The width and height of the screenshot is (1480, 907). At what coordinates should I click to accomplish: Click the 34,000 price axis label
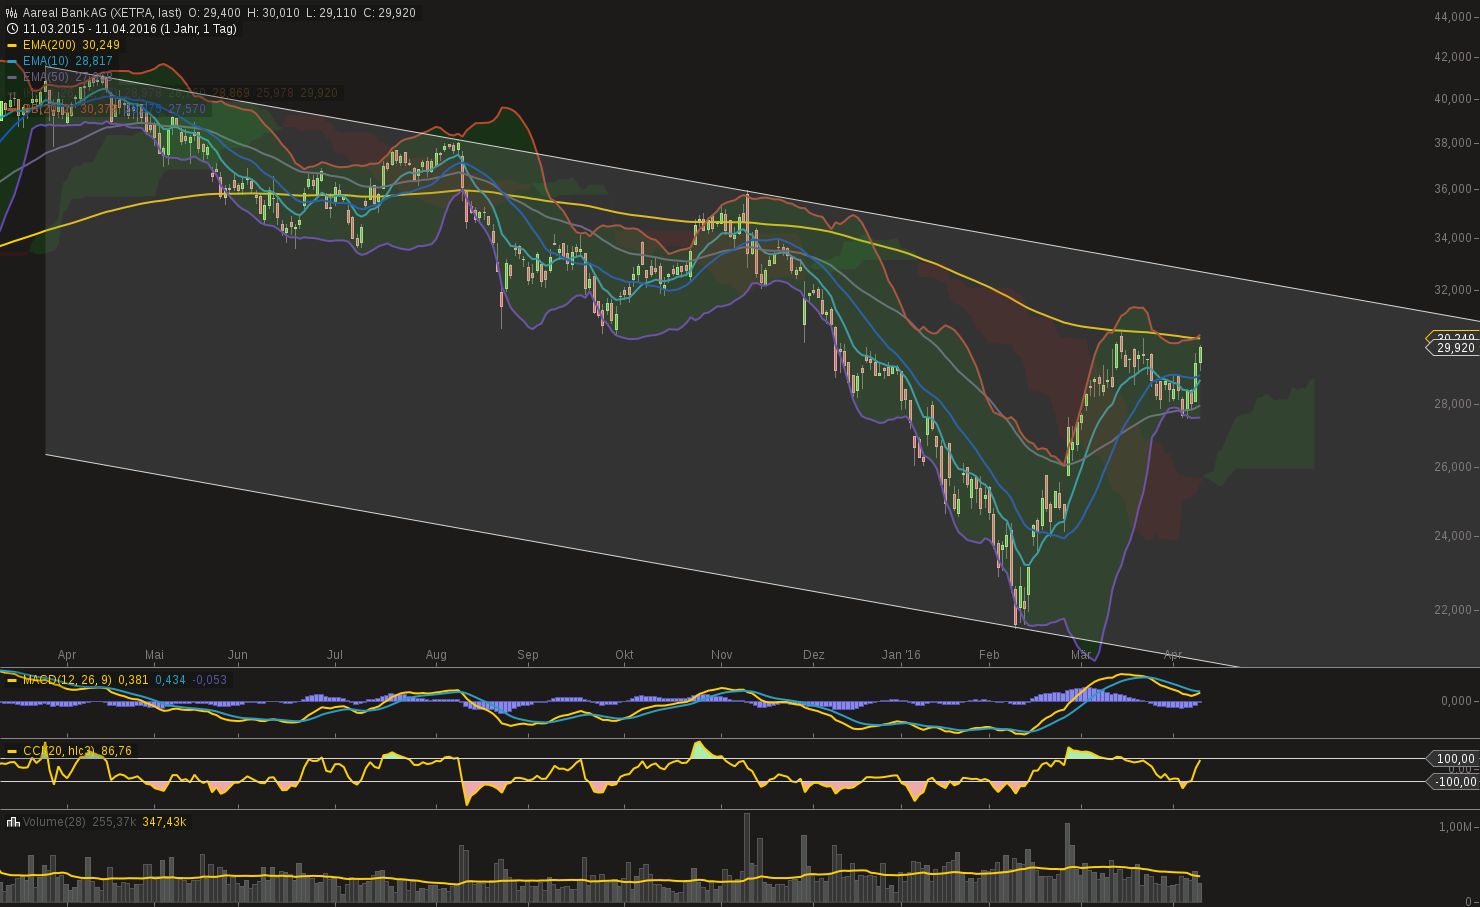1453,238
